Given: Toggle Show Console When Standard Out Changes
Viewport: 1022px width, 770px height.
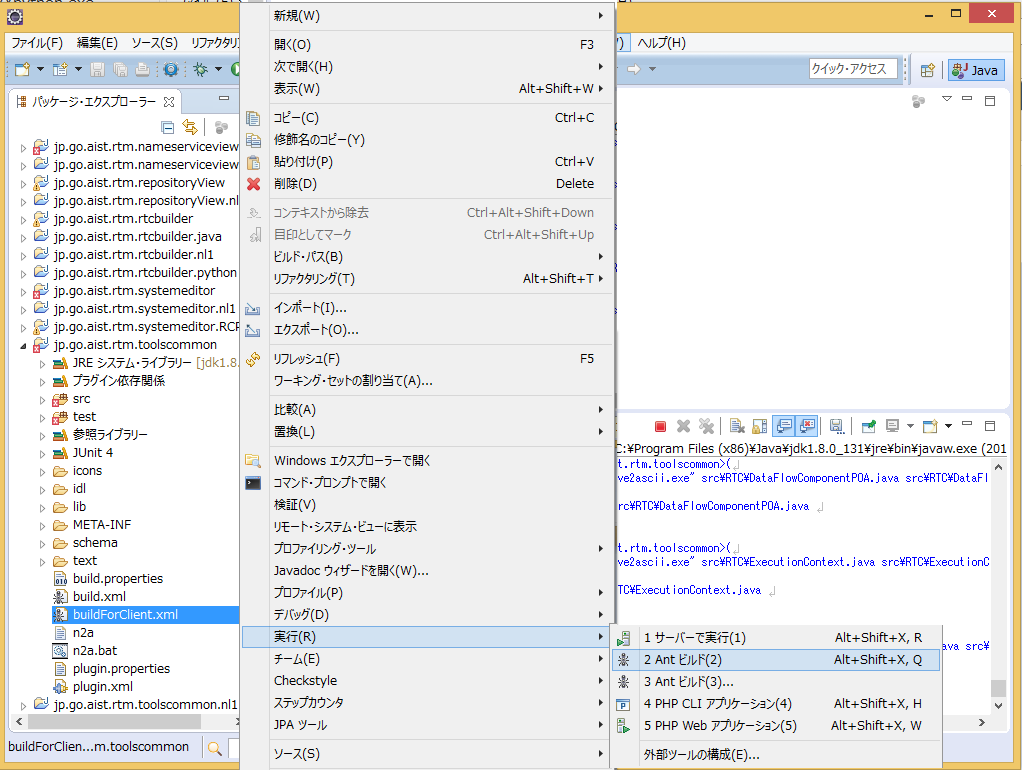Looking at the screenshot, I should point(784,426).
